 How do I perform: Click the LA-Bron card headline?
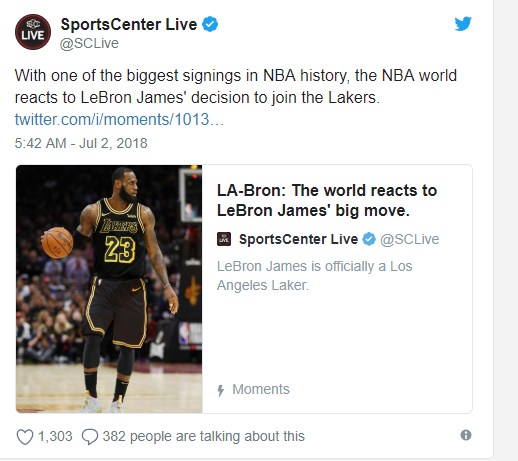[x=327, y=200]
